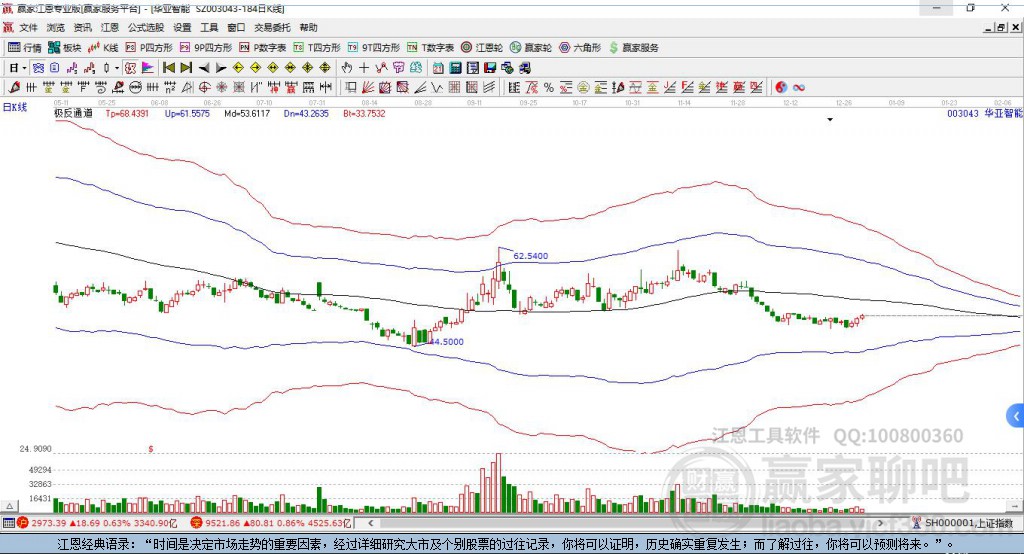The image size is (1024, 554).
Task: Click the SH000001 上证指数 status entry
Action: [x=963, y=523]
